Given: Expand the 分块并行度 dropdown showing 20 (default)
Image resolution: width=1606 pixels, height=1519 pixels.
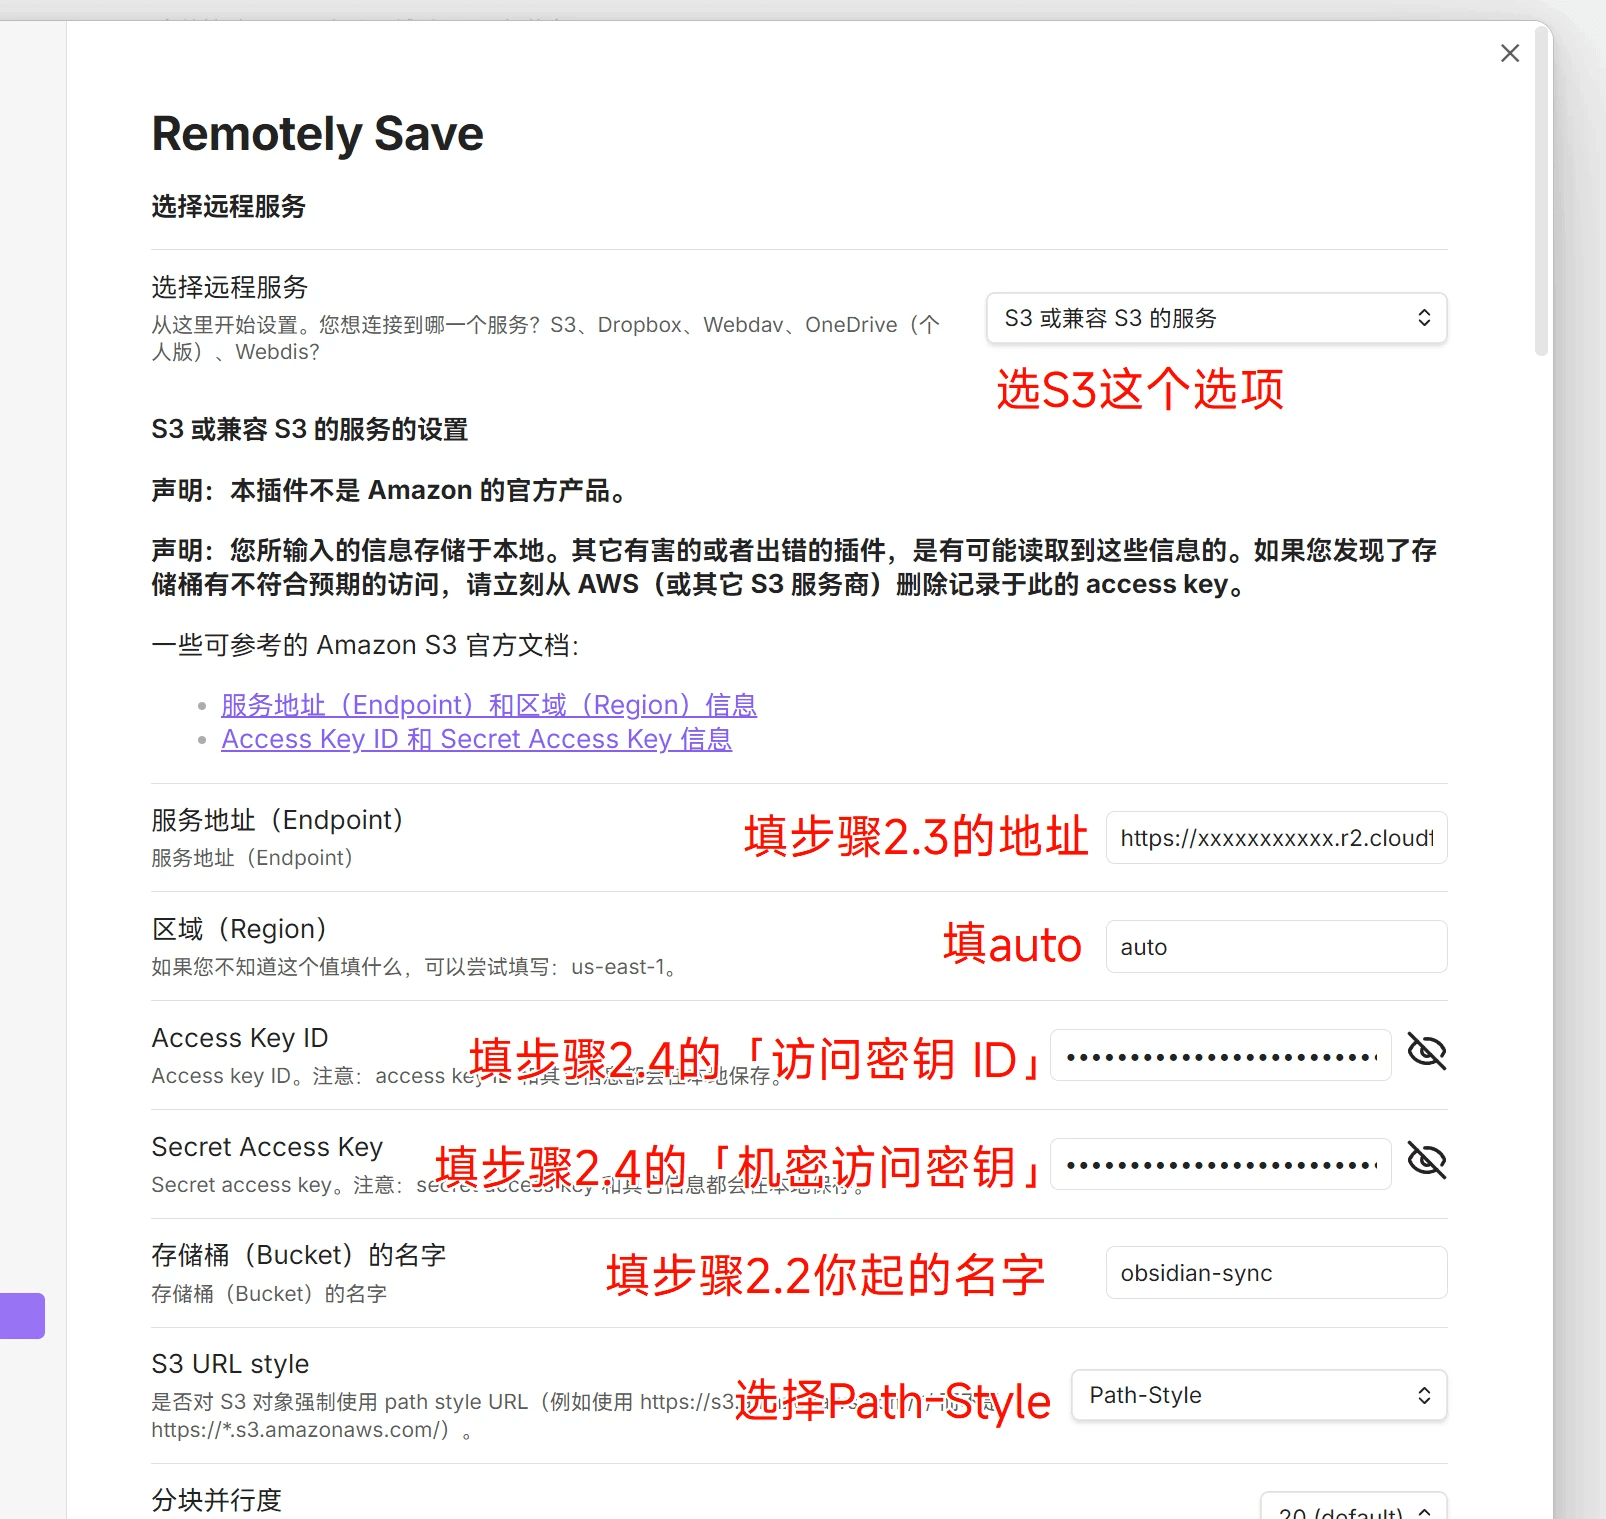Looking at the screenshot, I should point(1352,1508).
